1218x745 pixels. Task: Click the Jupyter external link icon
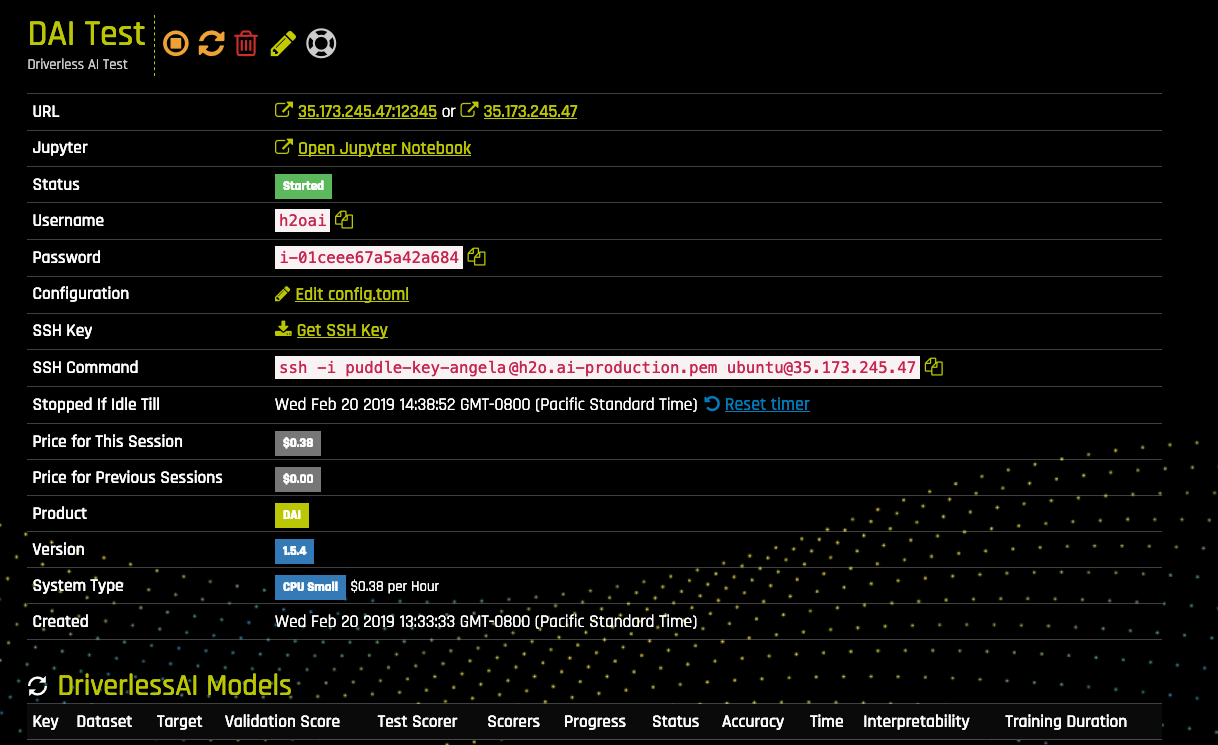click(284, 148)
